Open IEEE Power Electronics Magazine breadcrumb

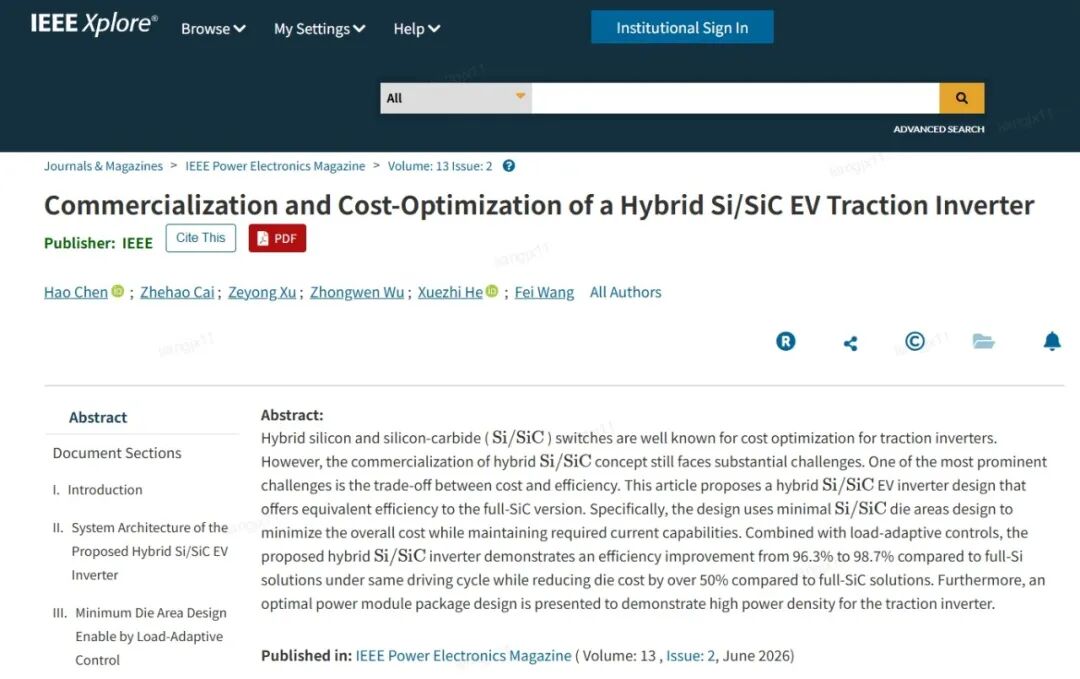pyautogui.click(x=275, y=166)
